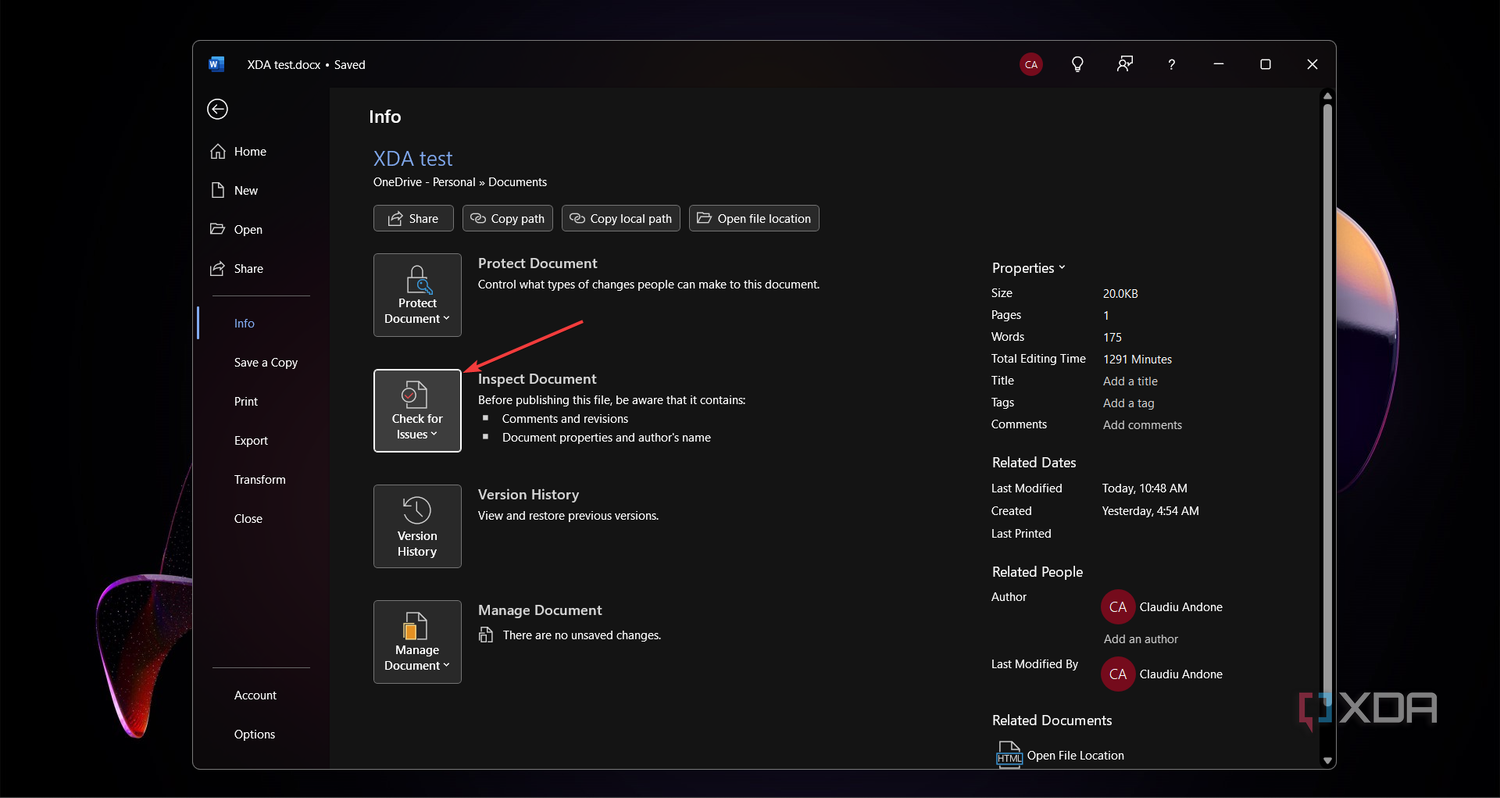Open the feedback icon in title bar

1125,64
